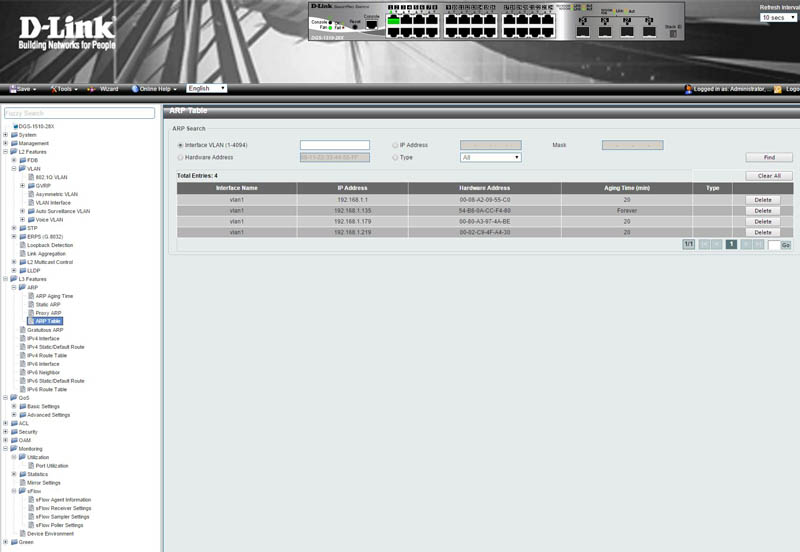Open the Refresh Interval 10 secs dropdown

tap(778, 17)
